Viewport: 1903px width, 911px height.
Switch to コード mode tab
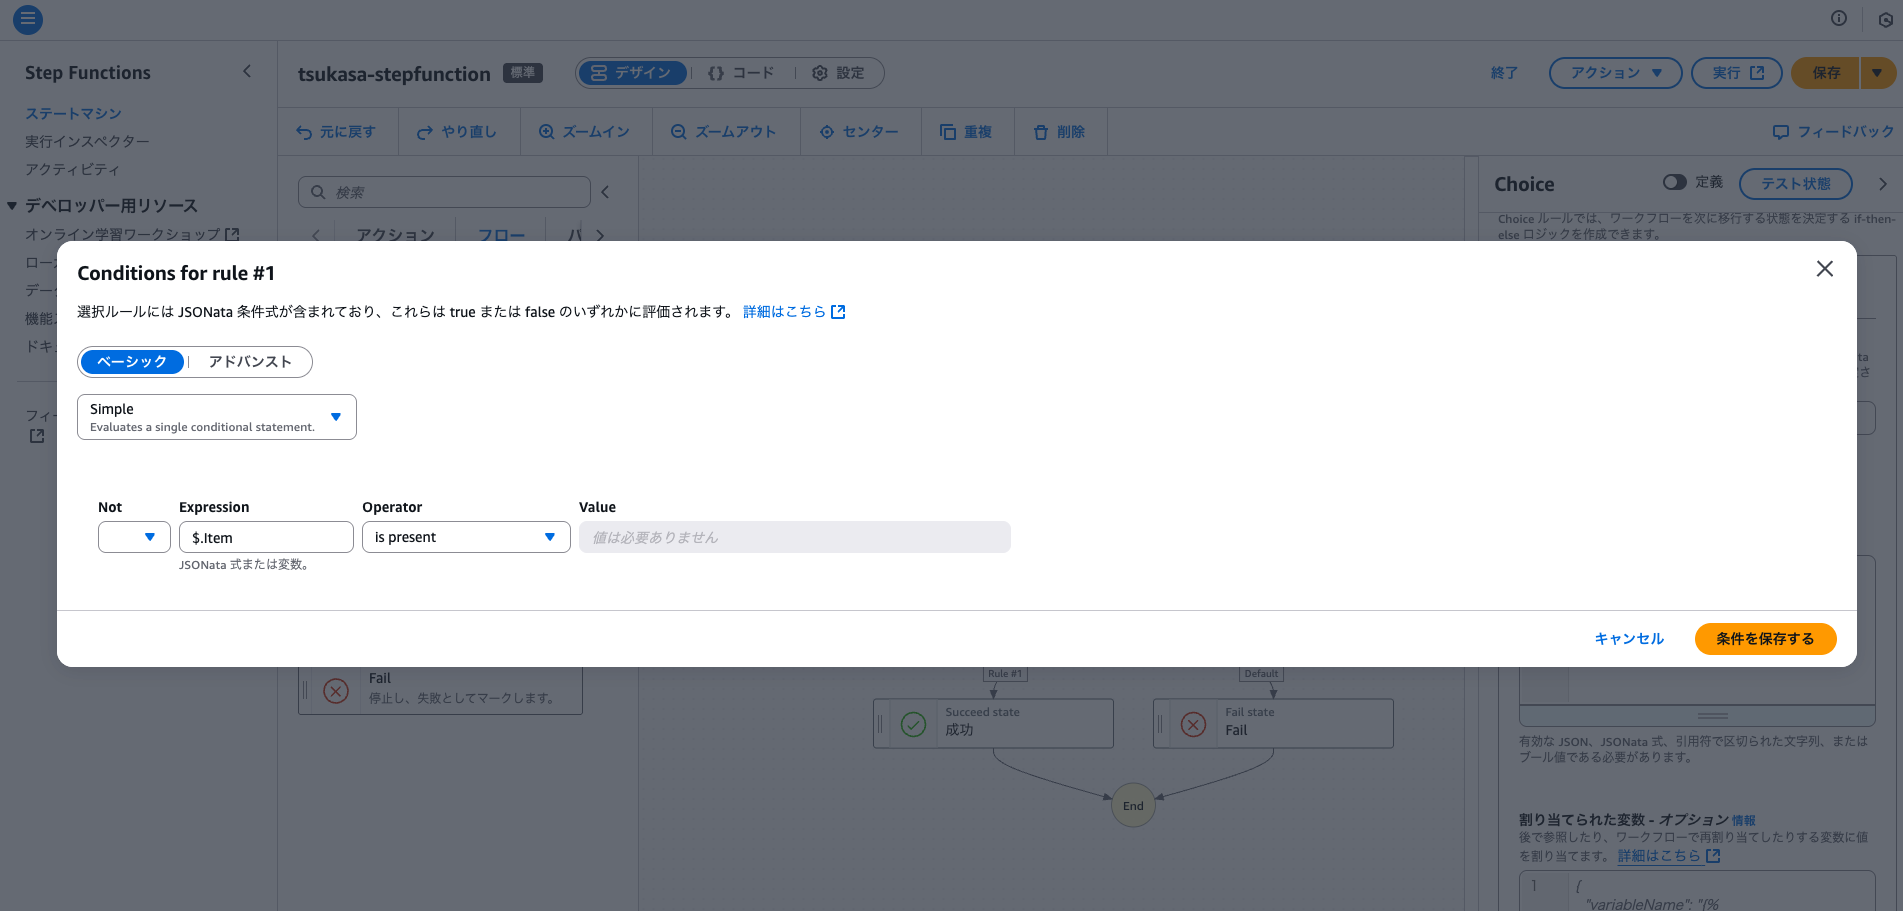(x=741, y=73)
